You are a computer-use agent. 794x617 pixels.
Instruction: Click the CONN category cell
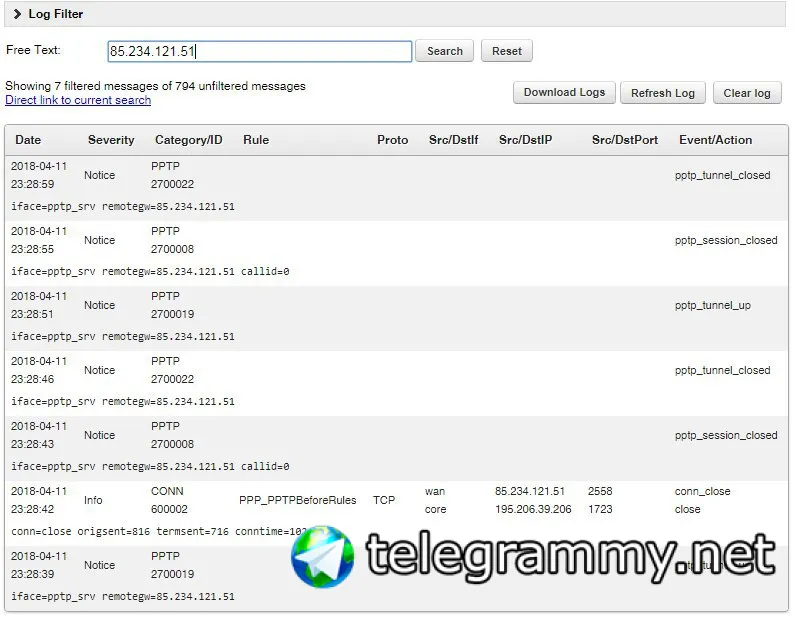click(167, 491)
